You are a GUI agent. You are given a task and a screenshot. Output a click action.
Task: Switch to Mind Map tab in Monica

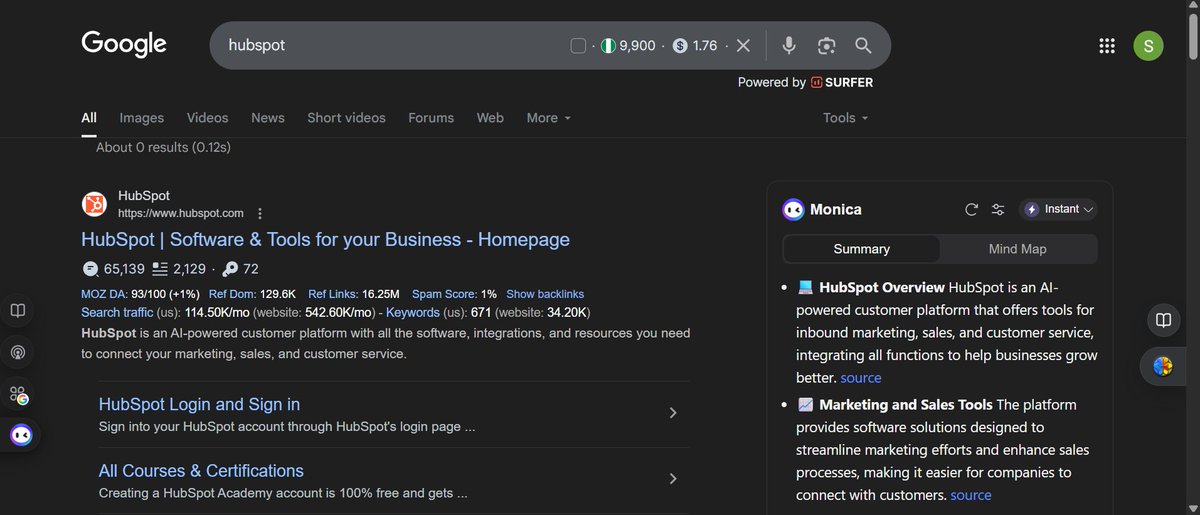pyautogui.click(x=1017, y=249)
